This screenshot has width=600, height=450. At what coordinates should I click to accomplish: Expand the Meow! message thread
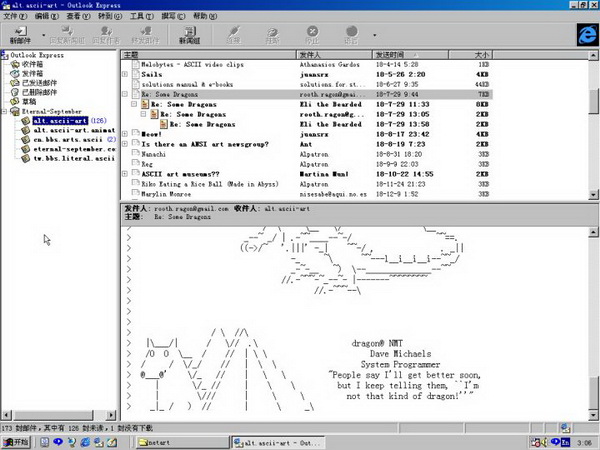125,133
